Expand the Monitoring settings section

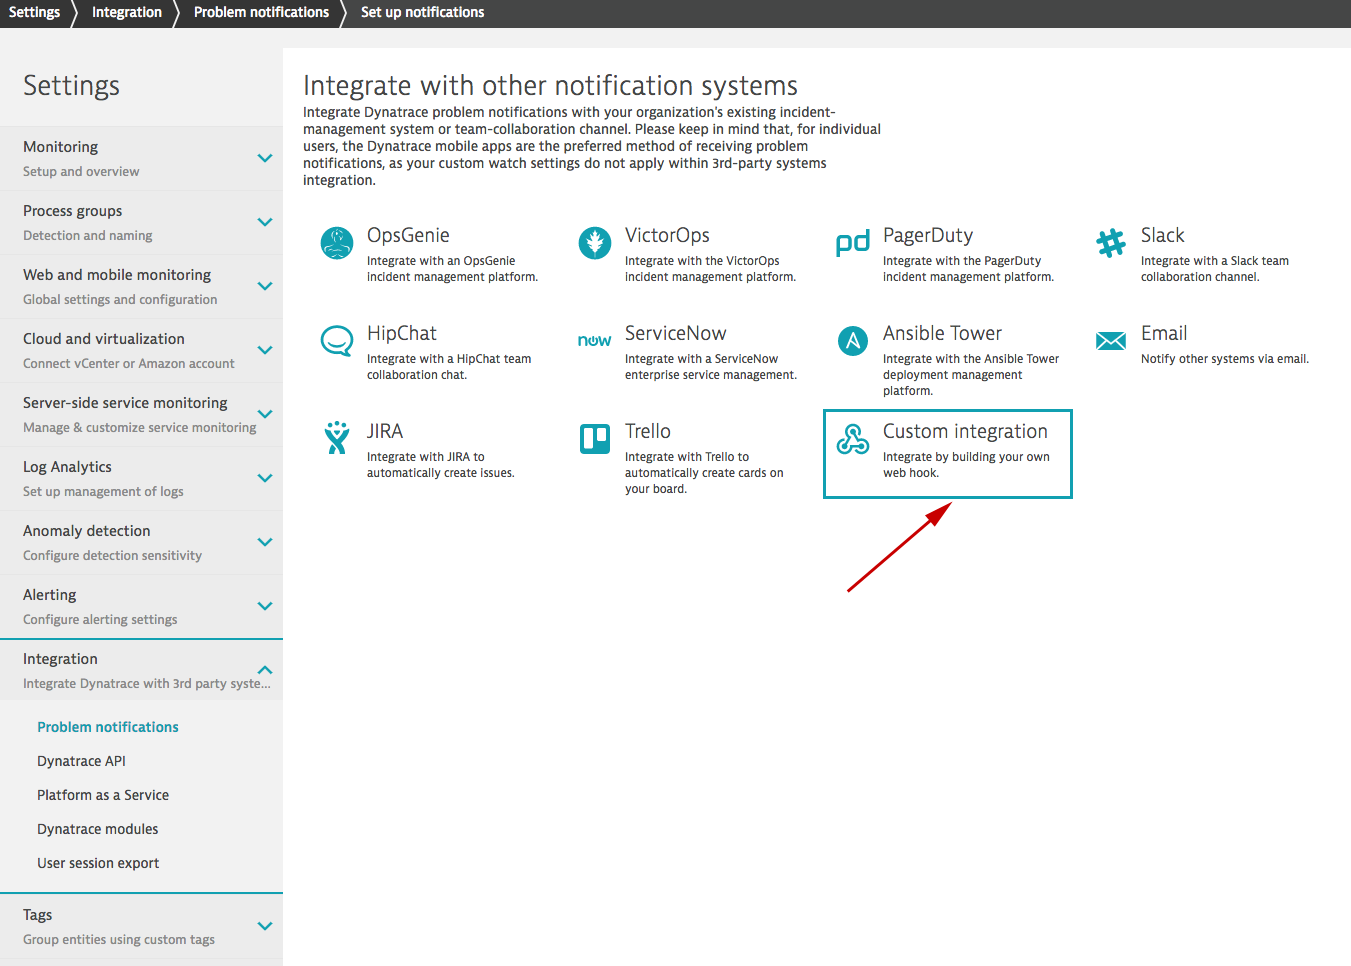pos(265,158)
